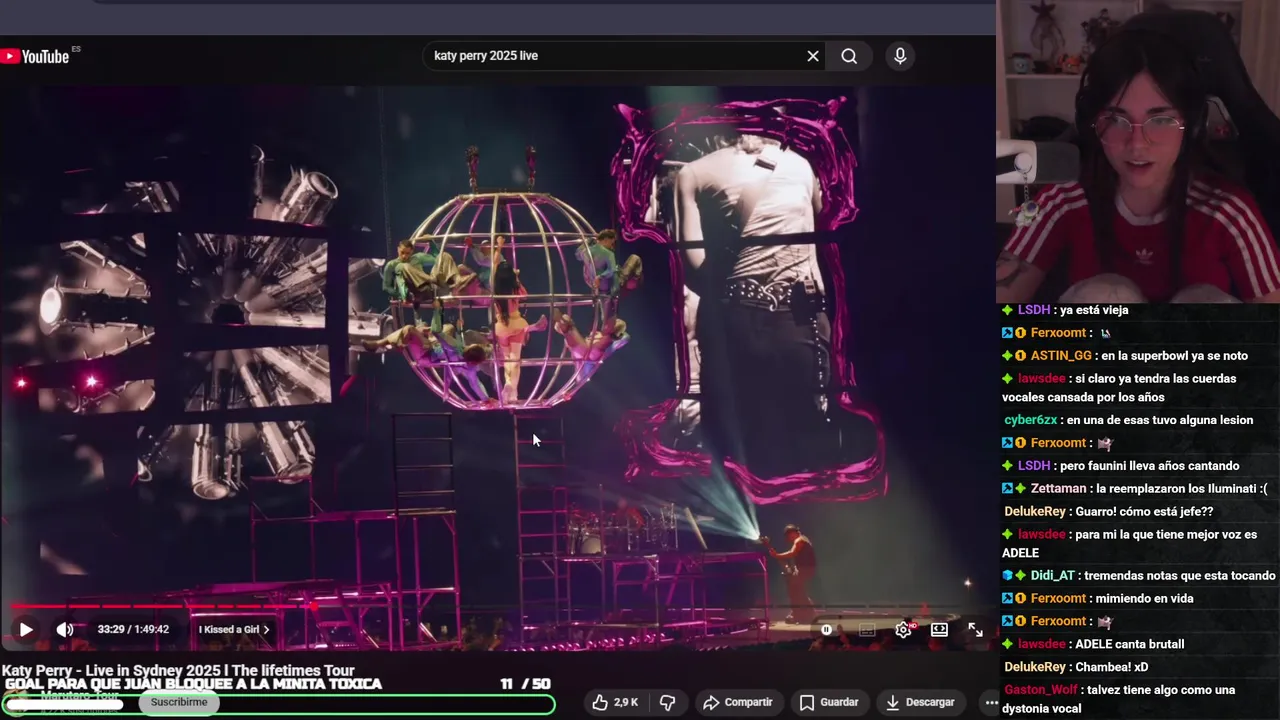
Task: Click chat message 'Chambea! xD'
Action: (1112, 667)
